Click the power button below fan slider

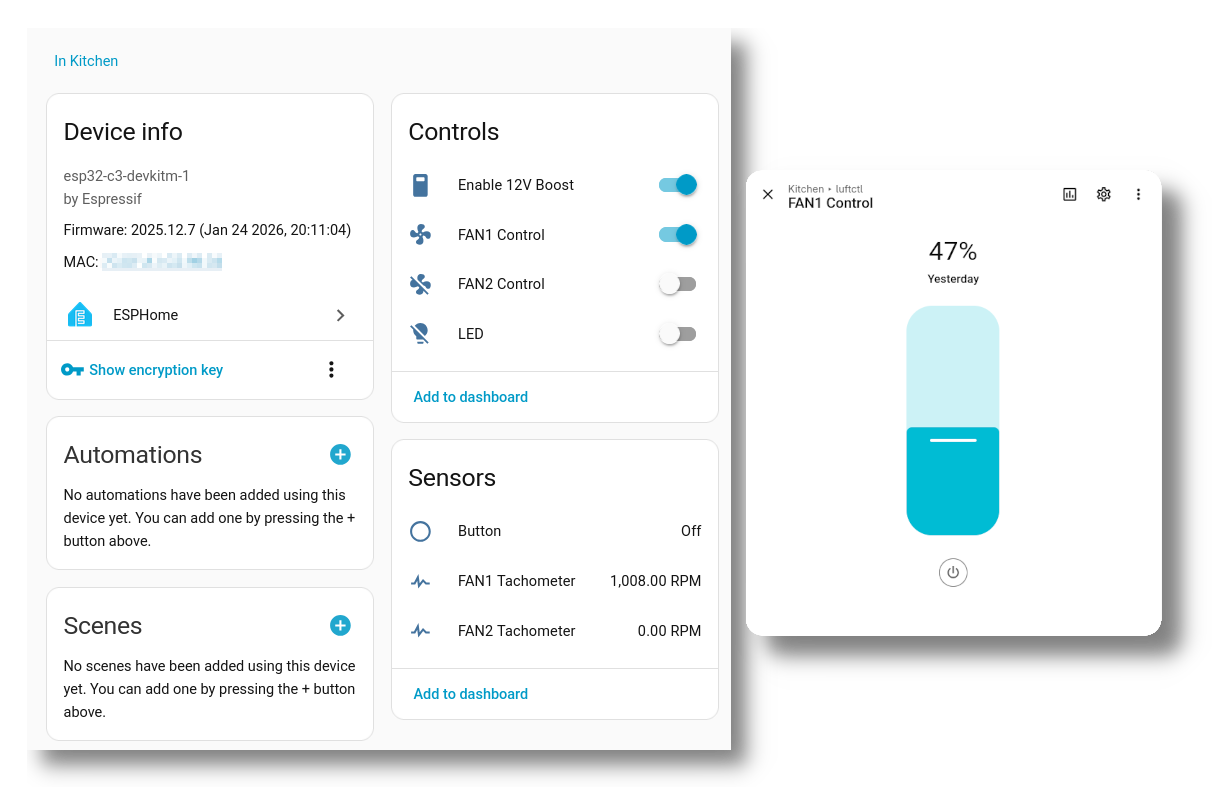(x=953, y=573)
